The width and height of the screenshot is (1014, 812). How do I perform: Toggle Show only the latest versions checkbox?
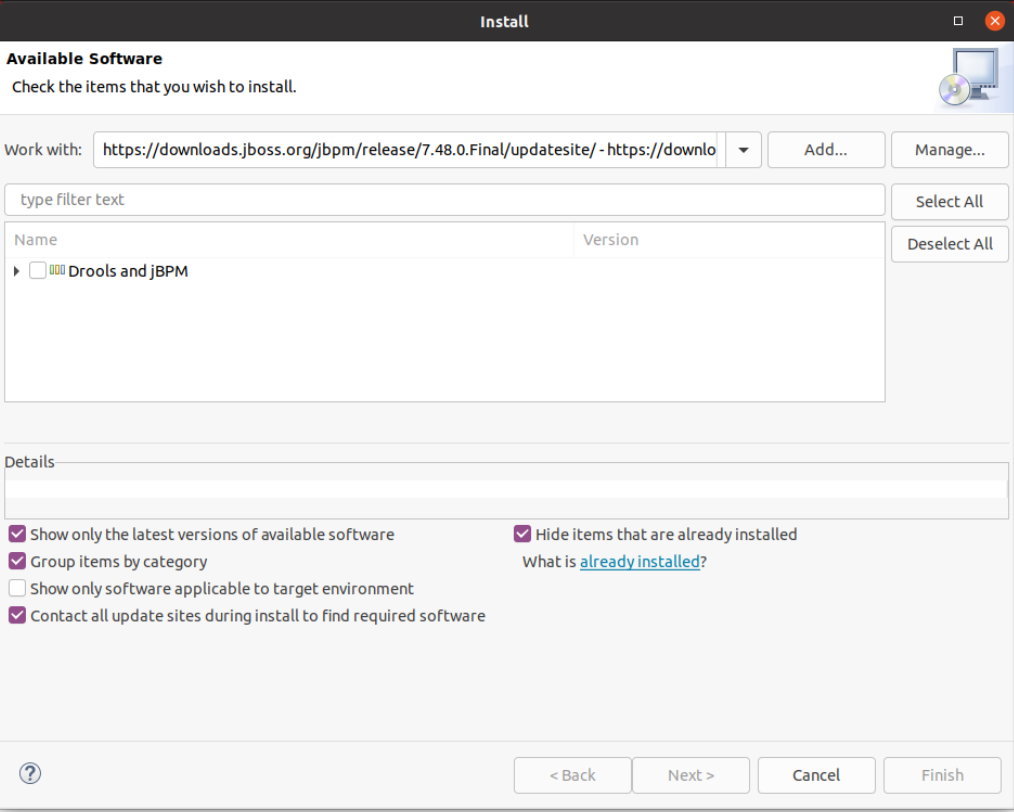click(x=17, y=534)
